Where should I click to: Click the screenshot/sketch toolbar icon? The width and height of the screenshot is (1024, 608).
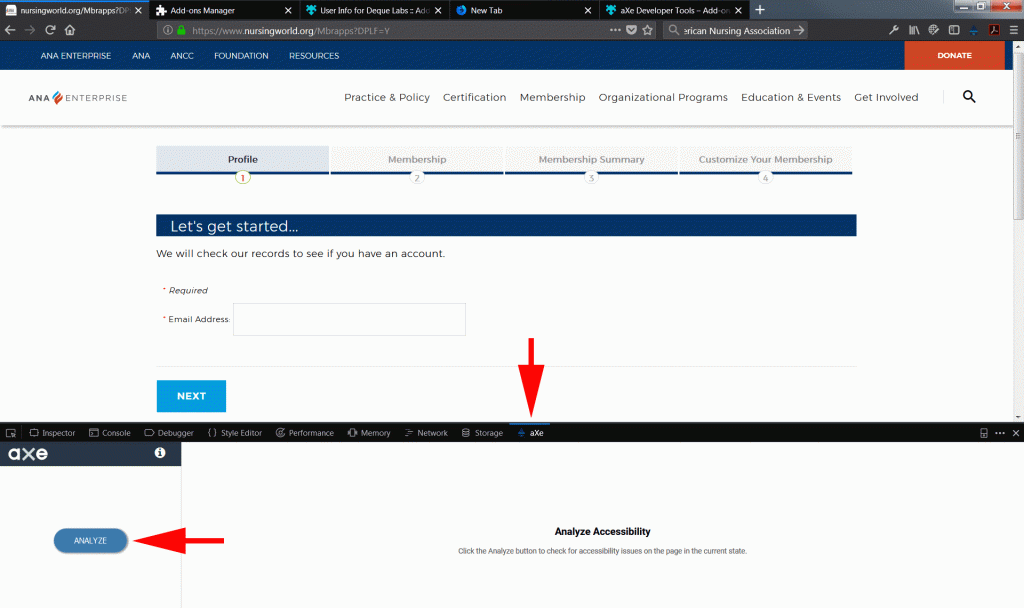point(932,30)
